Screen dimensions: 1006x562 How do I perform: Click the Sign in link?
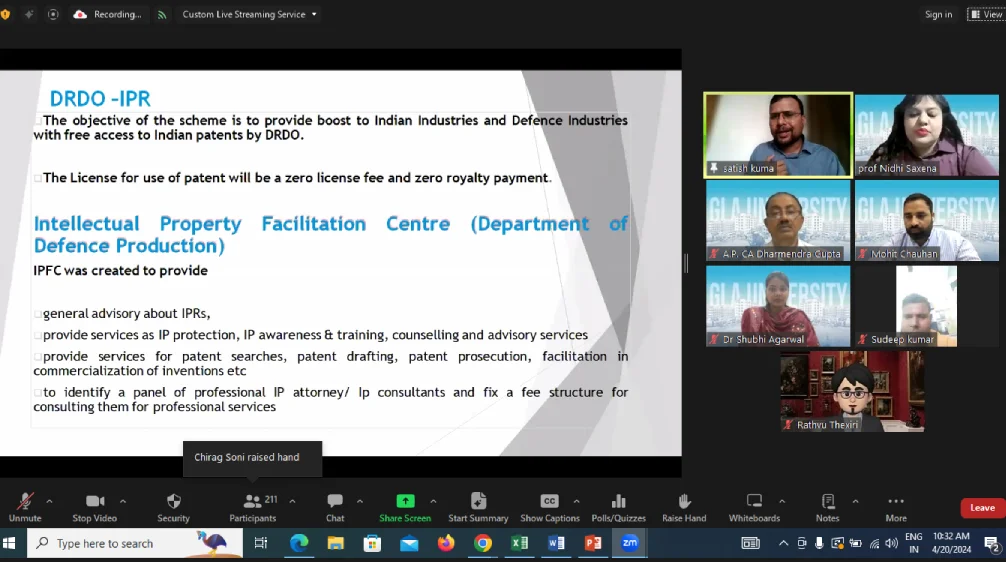(x=938, y=15)
